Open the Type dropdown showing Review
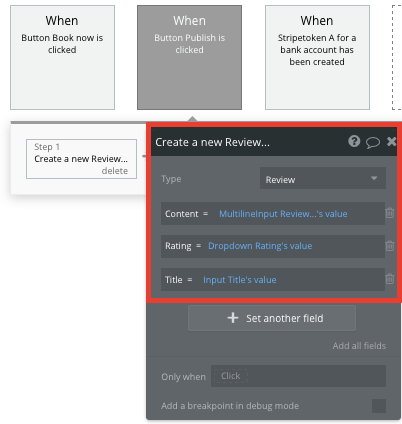The height and width of the screenshot is (424, 402). [x=323, y=179]
